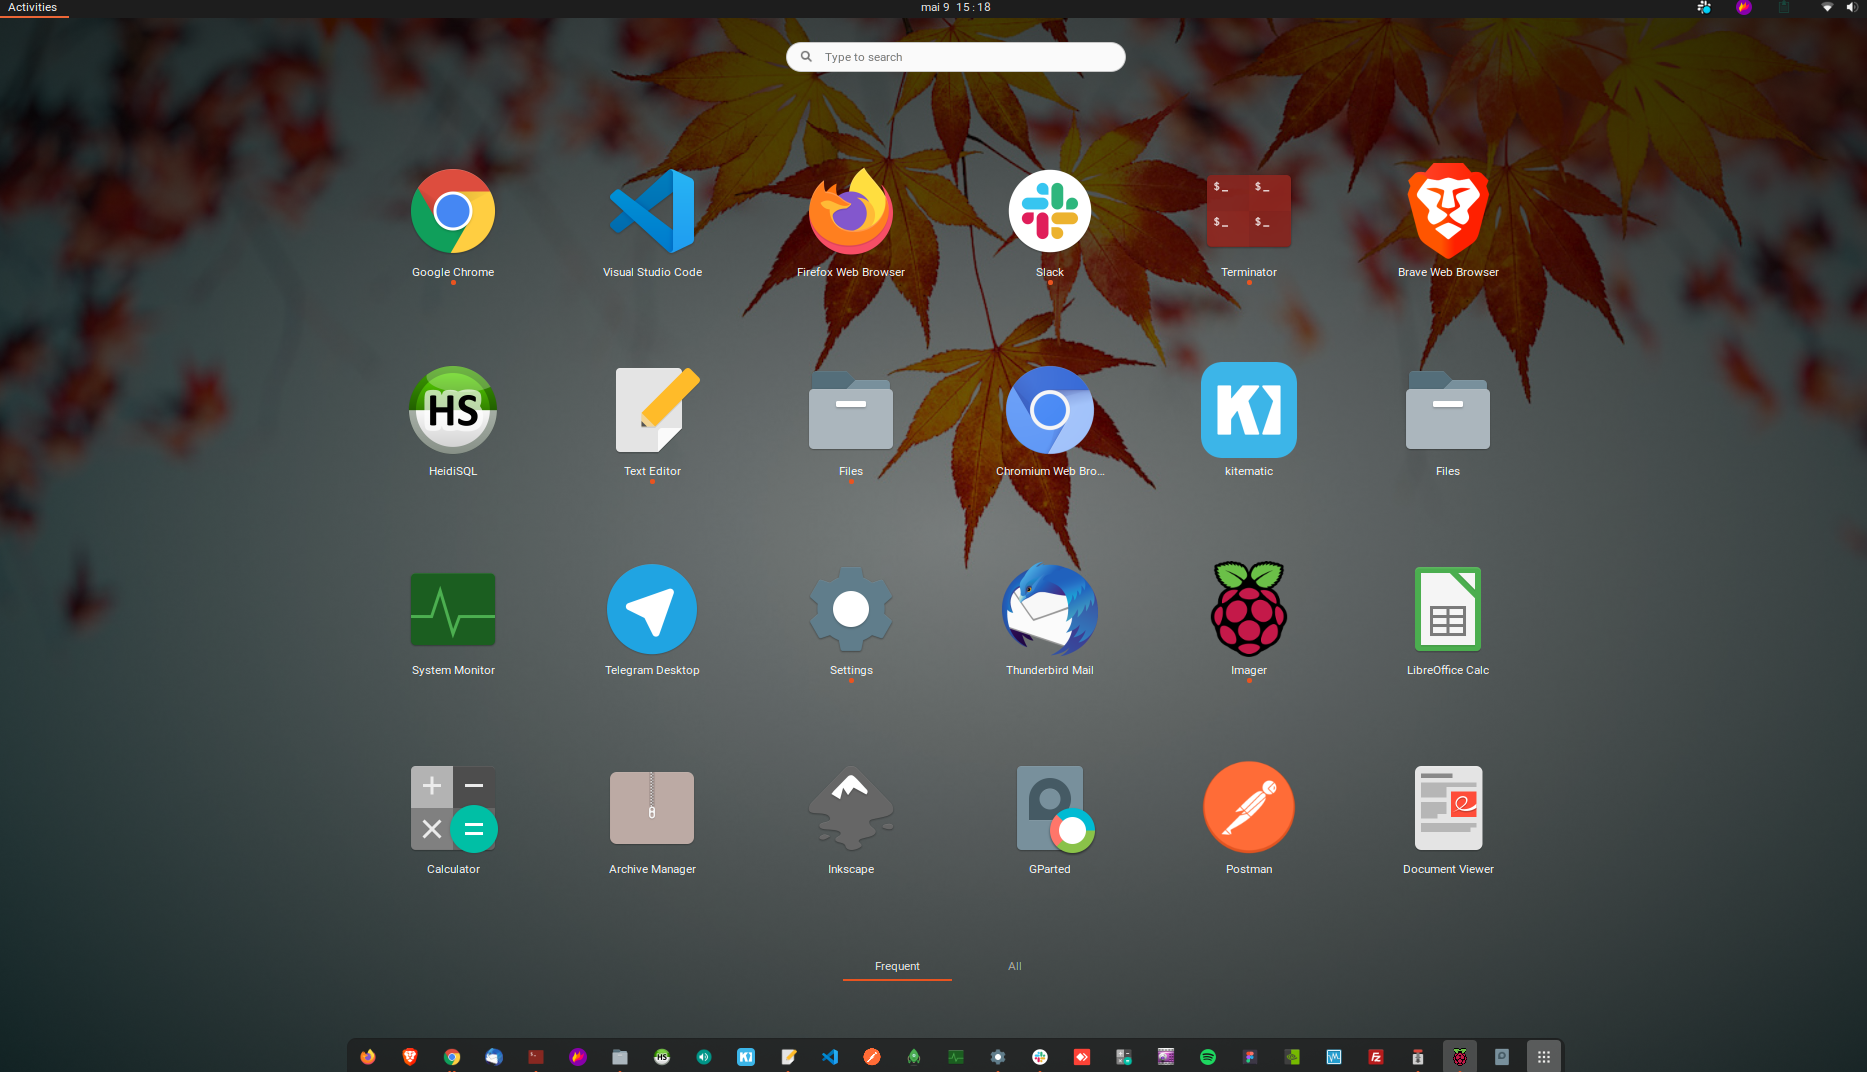Launch GParted from the app grid
Image resolution: width=1867 pixels, height=1072 pixels.
pyautogui.click(x=1056, y=809)
